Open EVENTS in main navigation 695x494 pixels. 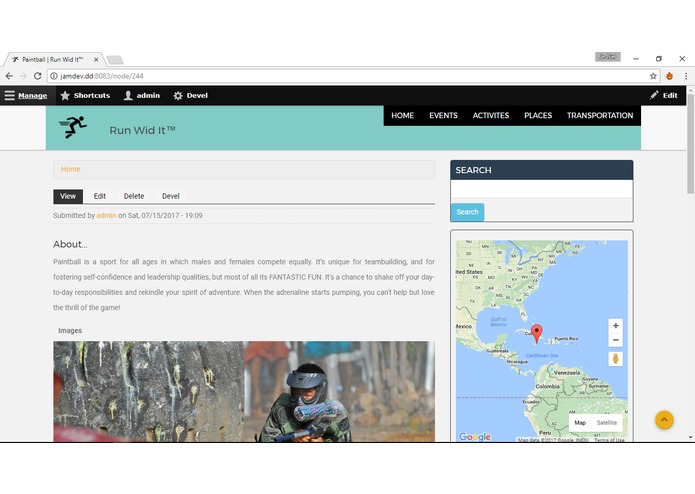pos(443,116)
